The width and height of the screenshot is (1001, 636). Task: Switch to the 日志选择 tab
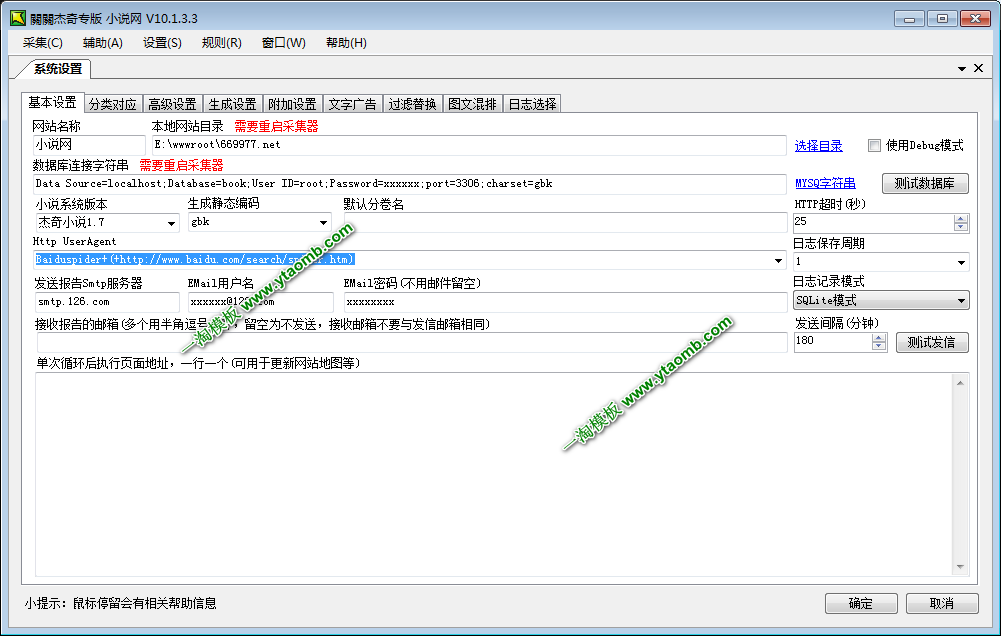click(x=532, y=104)
